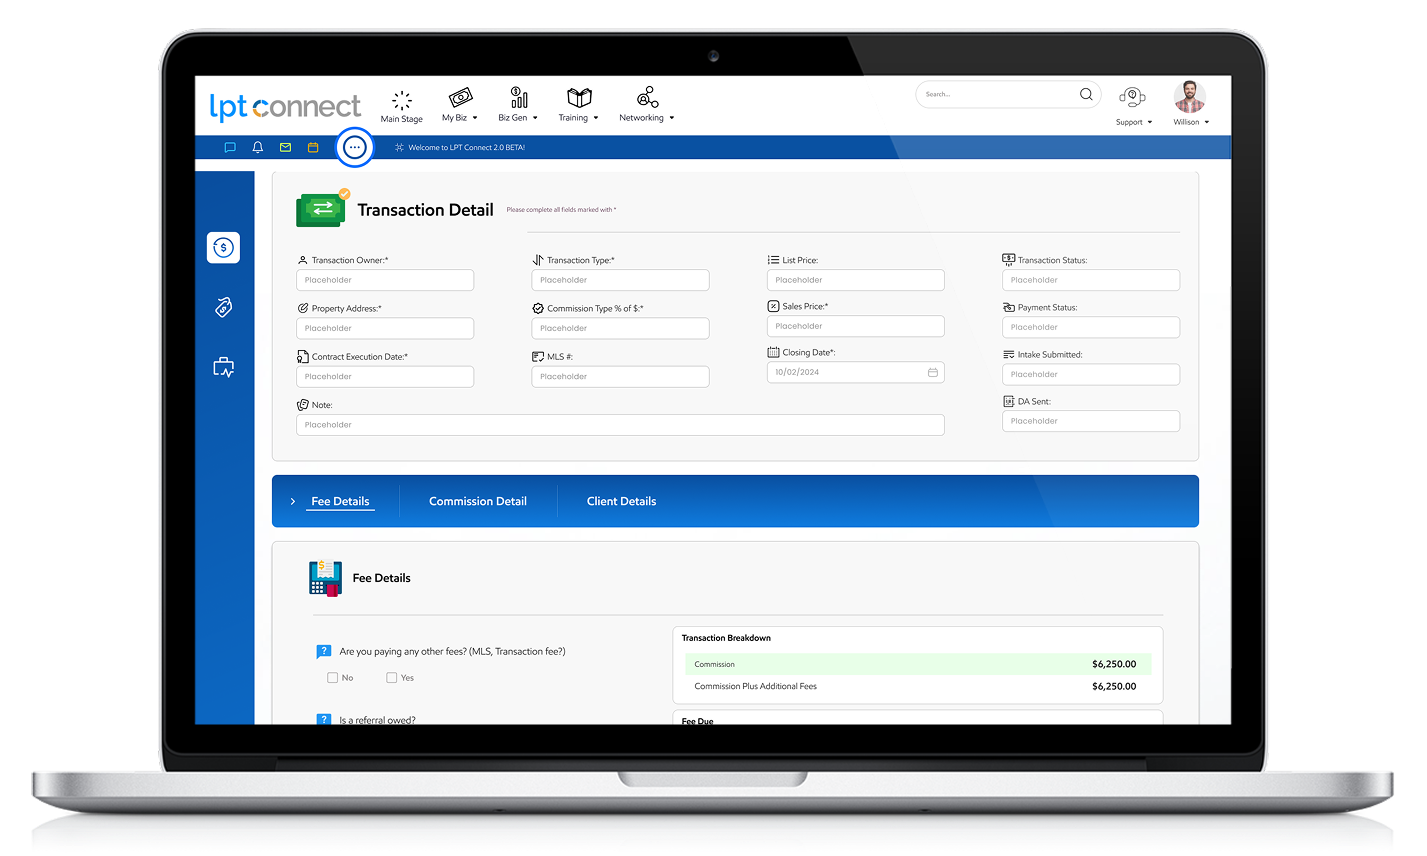Click the Payment Status field
Screen dimensions: 1427x856
point(1091,327)
